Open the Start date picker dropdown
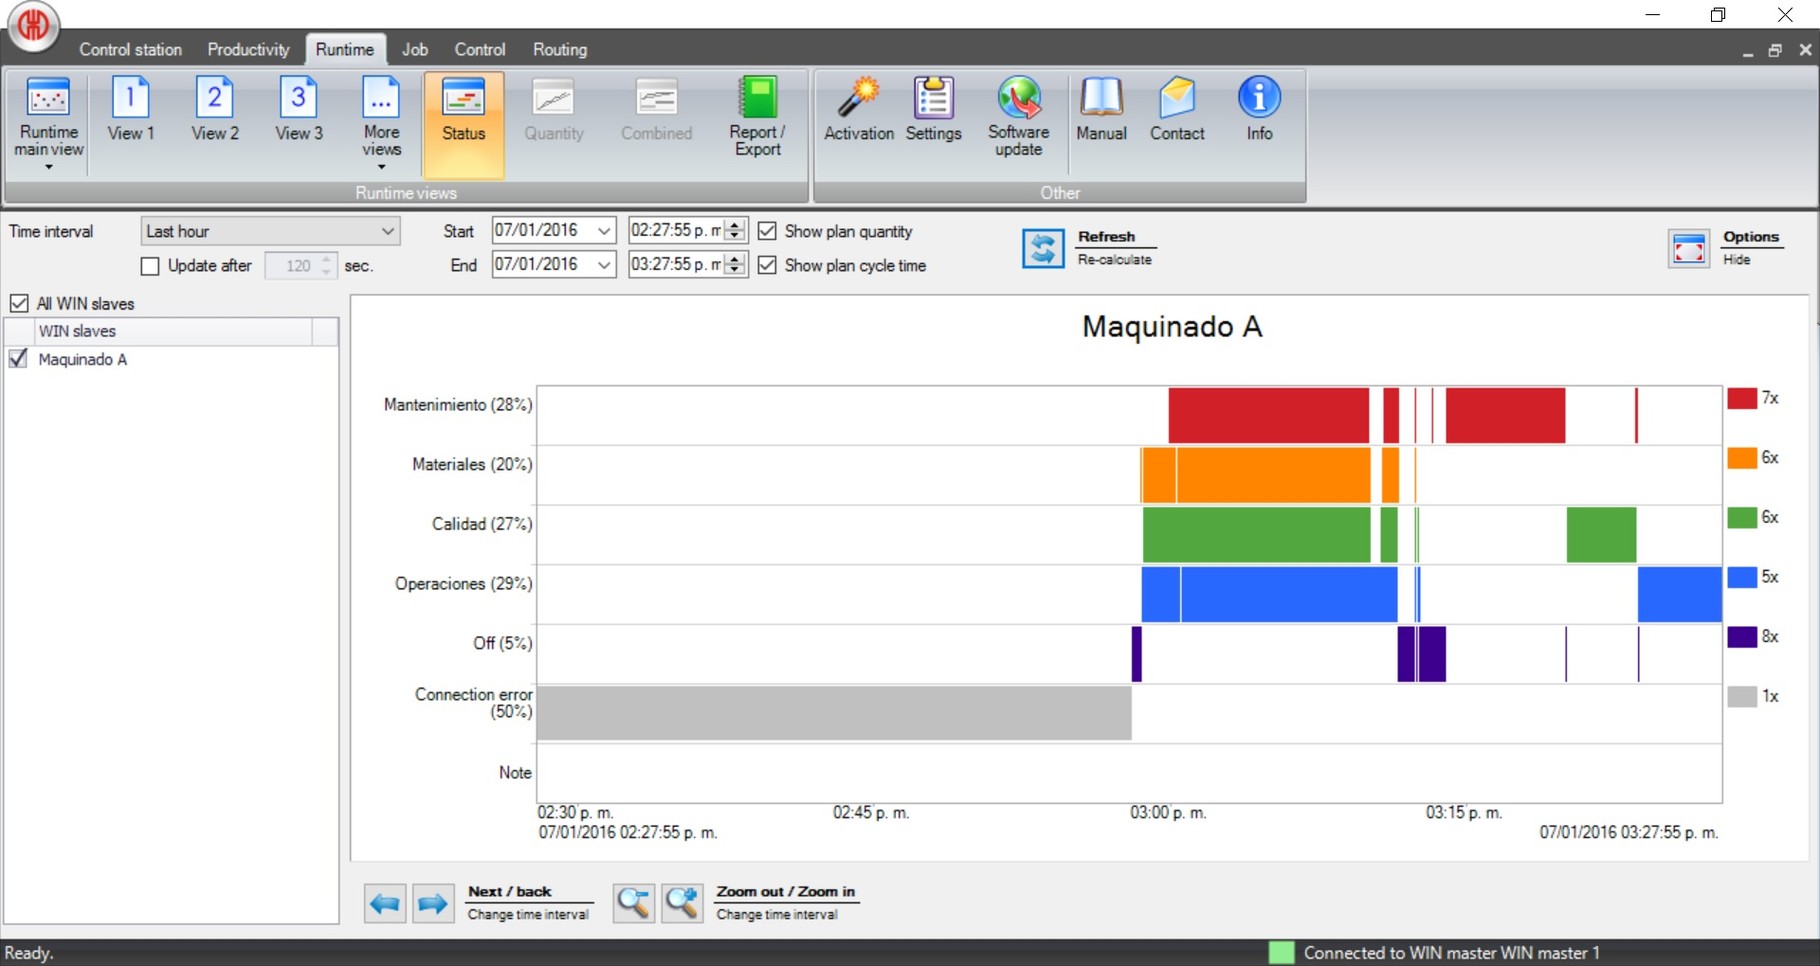Image resolution: width=1820 pixels, height=966 pixels. click(x=604, y=231)
